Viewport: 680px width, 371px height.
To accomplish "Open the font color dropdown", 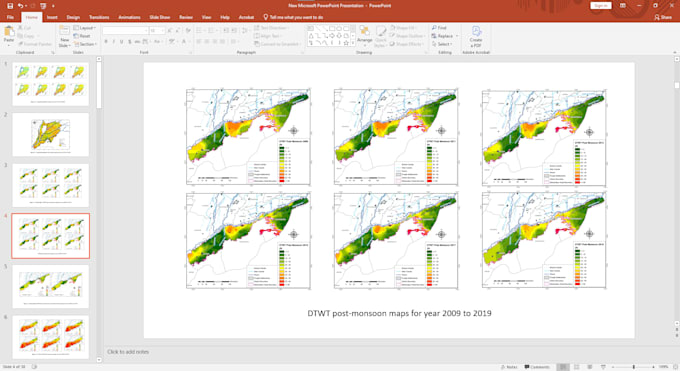I will tap(189, 42).
